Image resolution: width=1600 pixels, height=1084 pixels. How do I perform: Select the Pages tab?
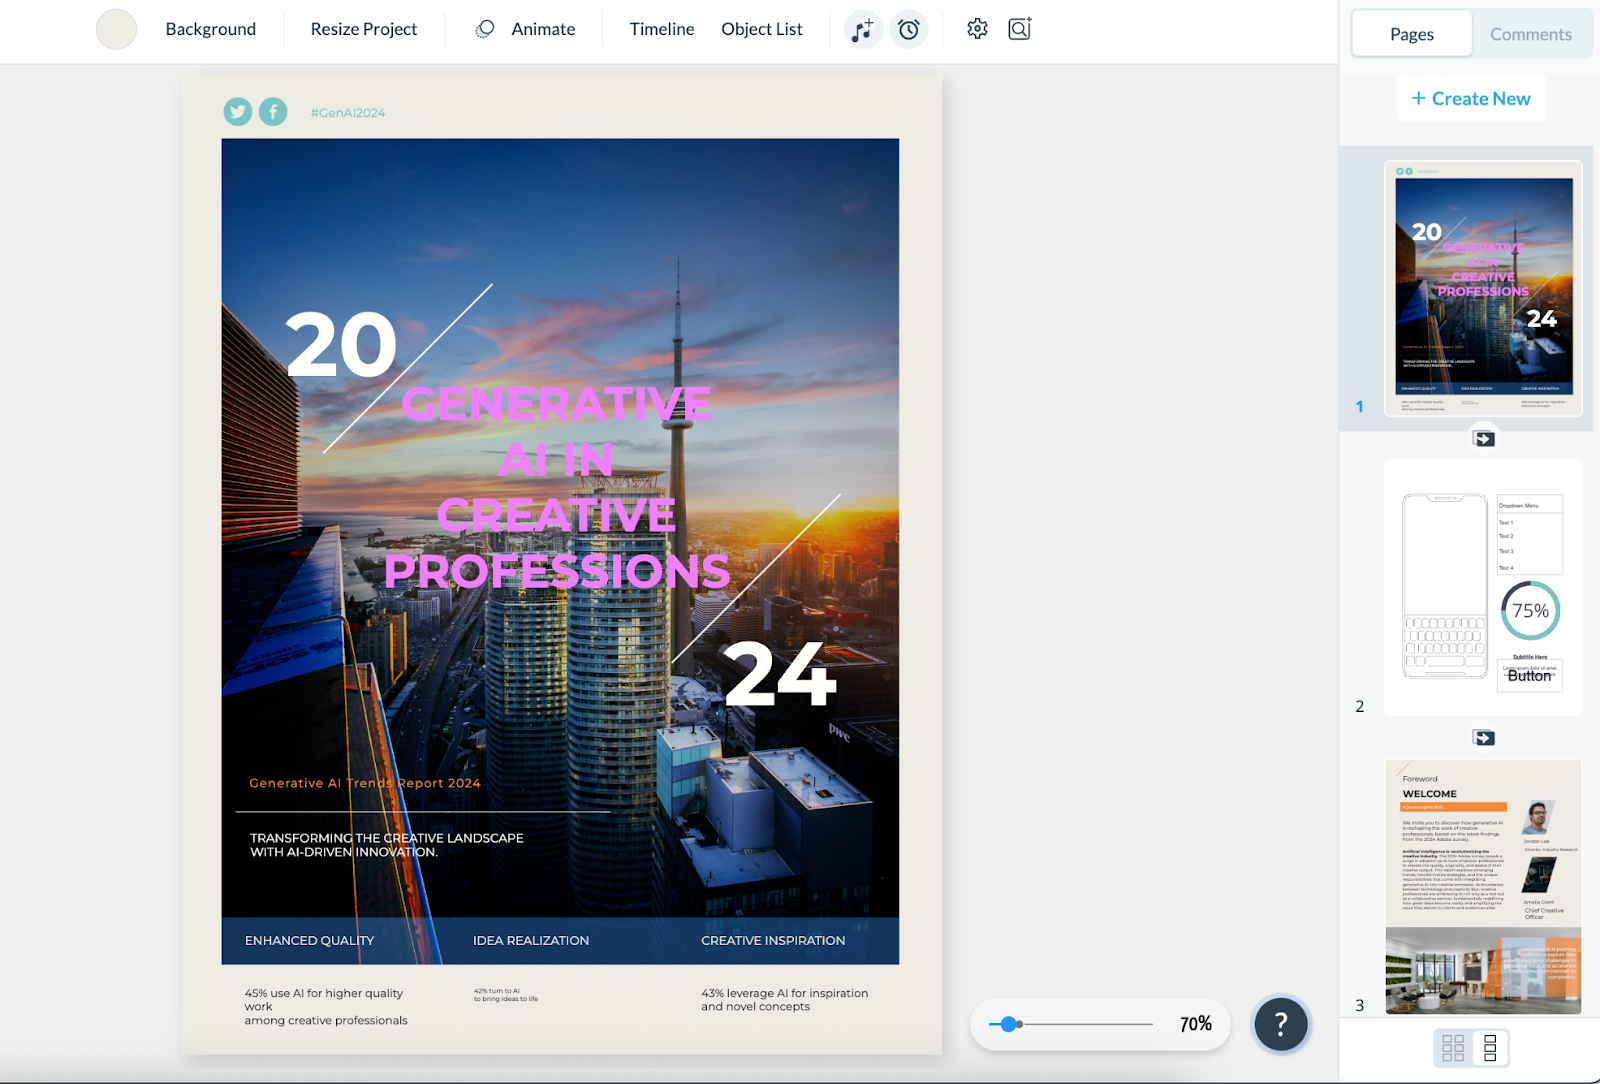(1410, 33)
